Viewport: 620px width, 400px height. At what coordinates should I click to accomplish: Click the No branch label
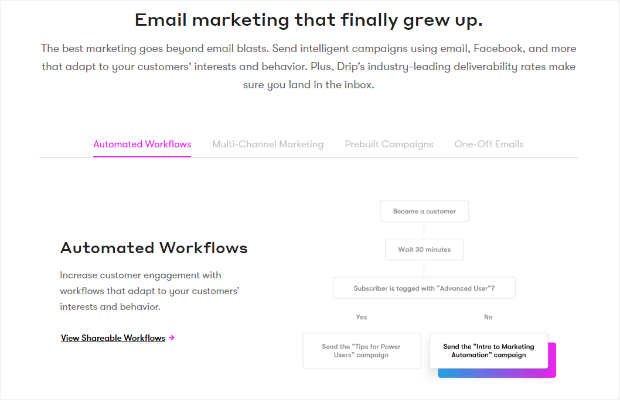(x=488, y=317)
